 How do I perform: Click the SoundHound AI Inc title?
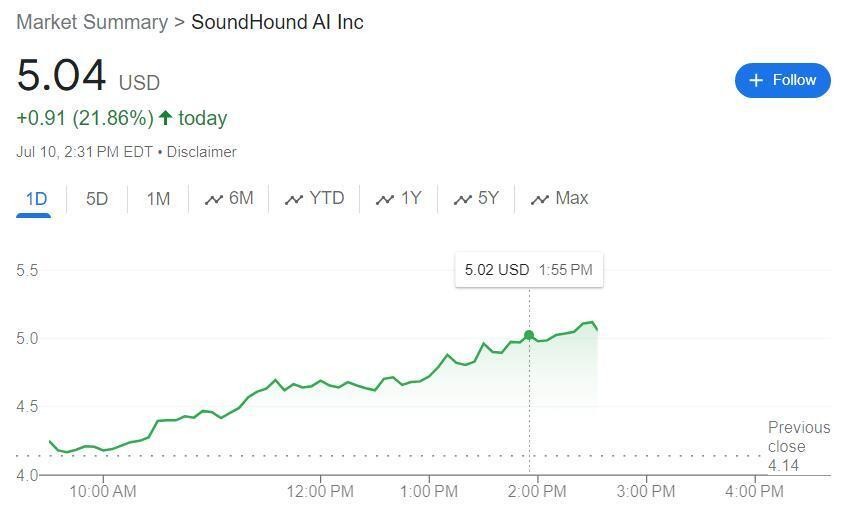pos(277,22)
